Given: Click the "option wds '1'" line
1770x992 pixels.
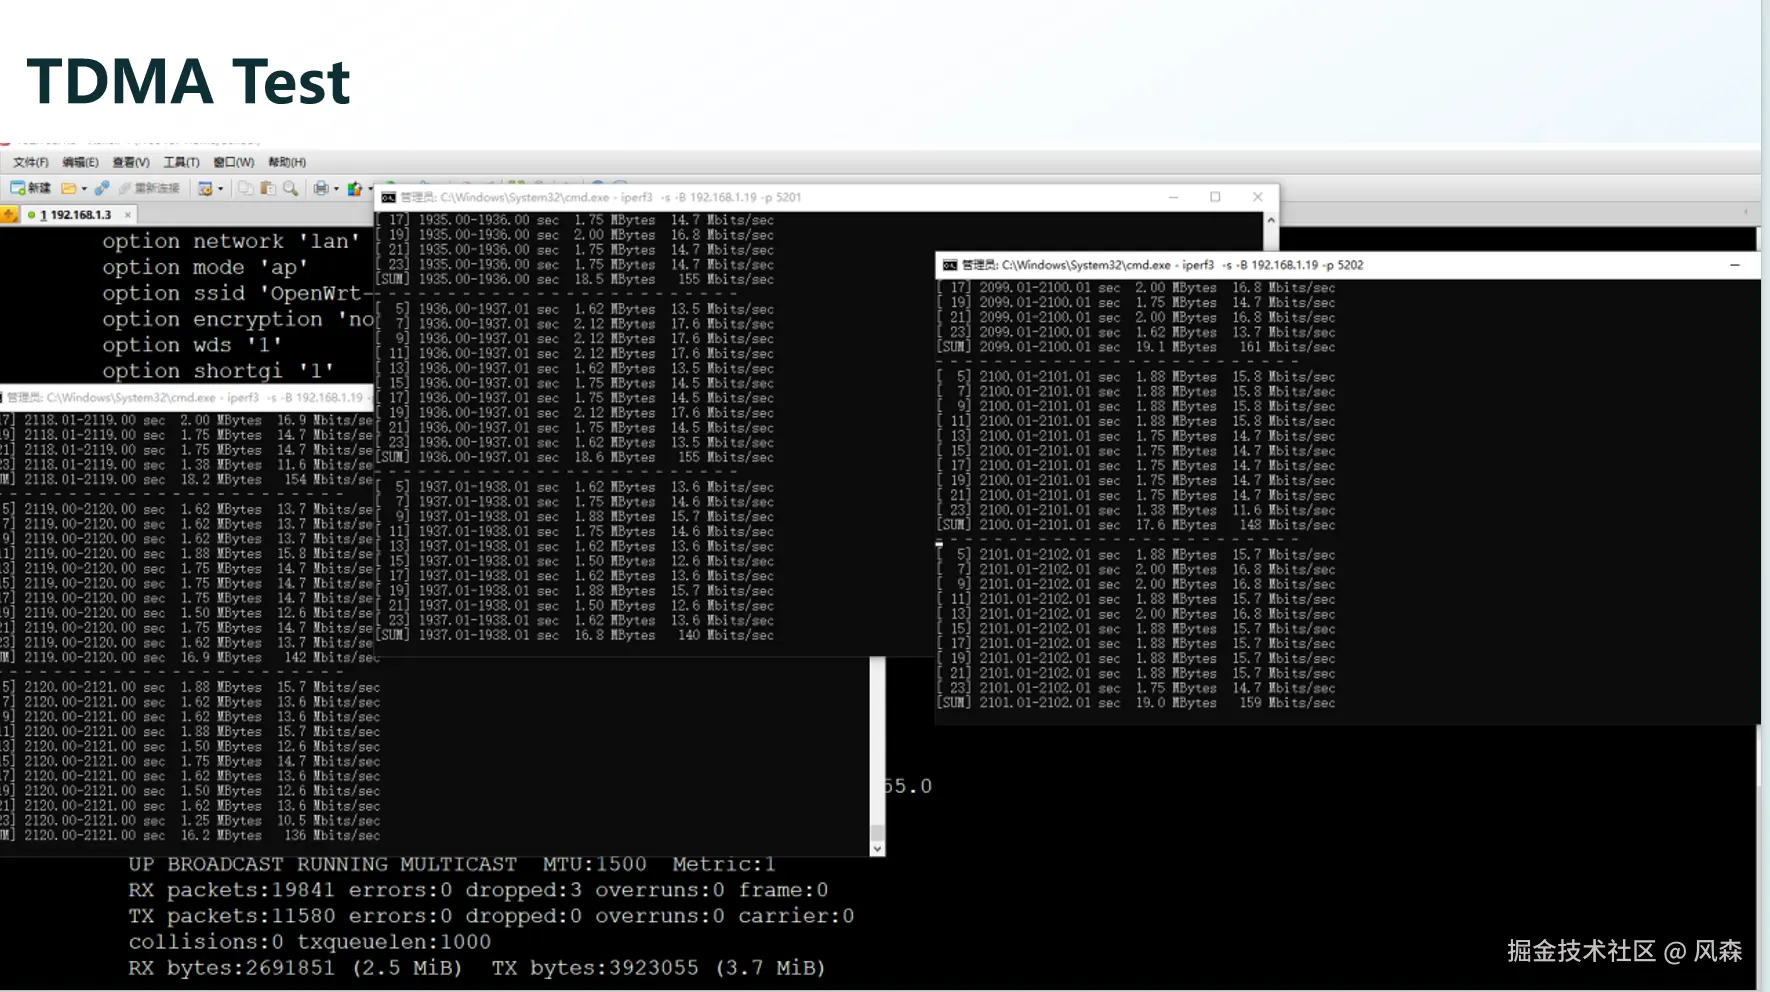Looking at the screenshot, I should click(192, 345).
